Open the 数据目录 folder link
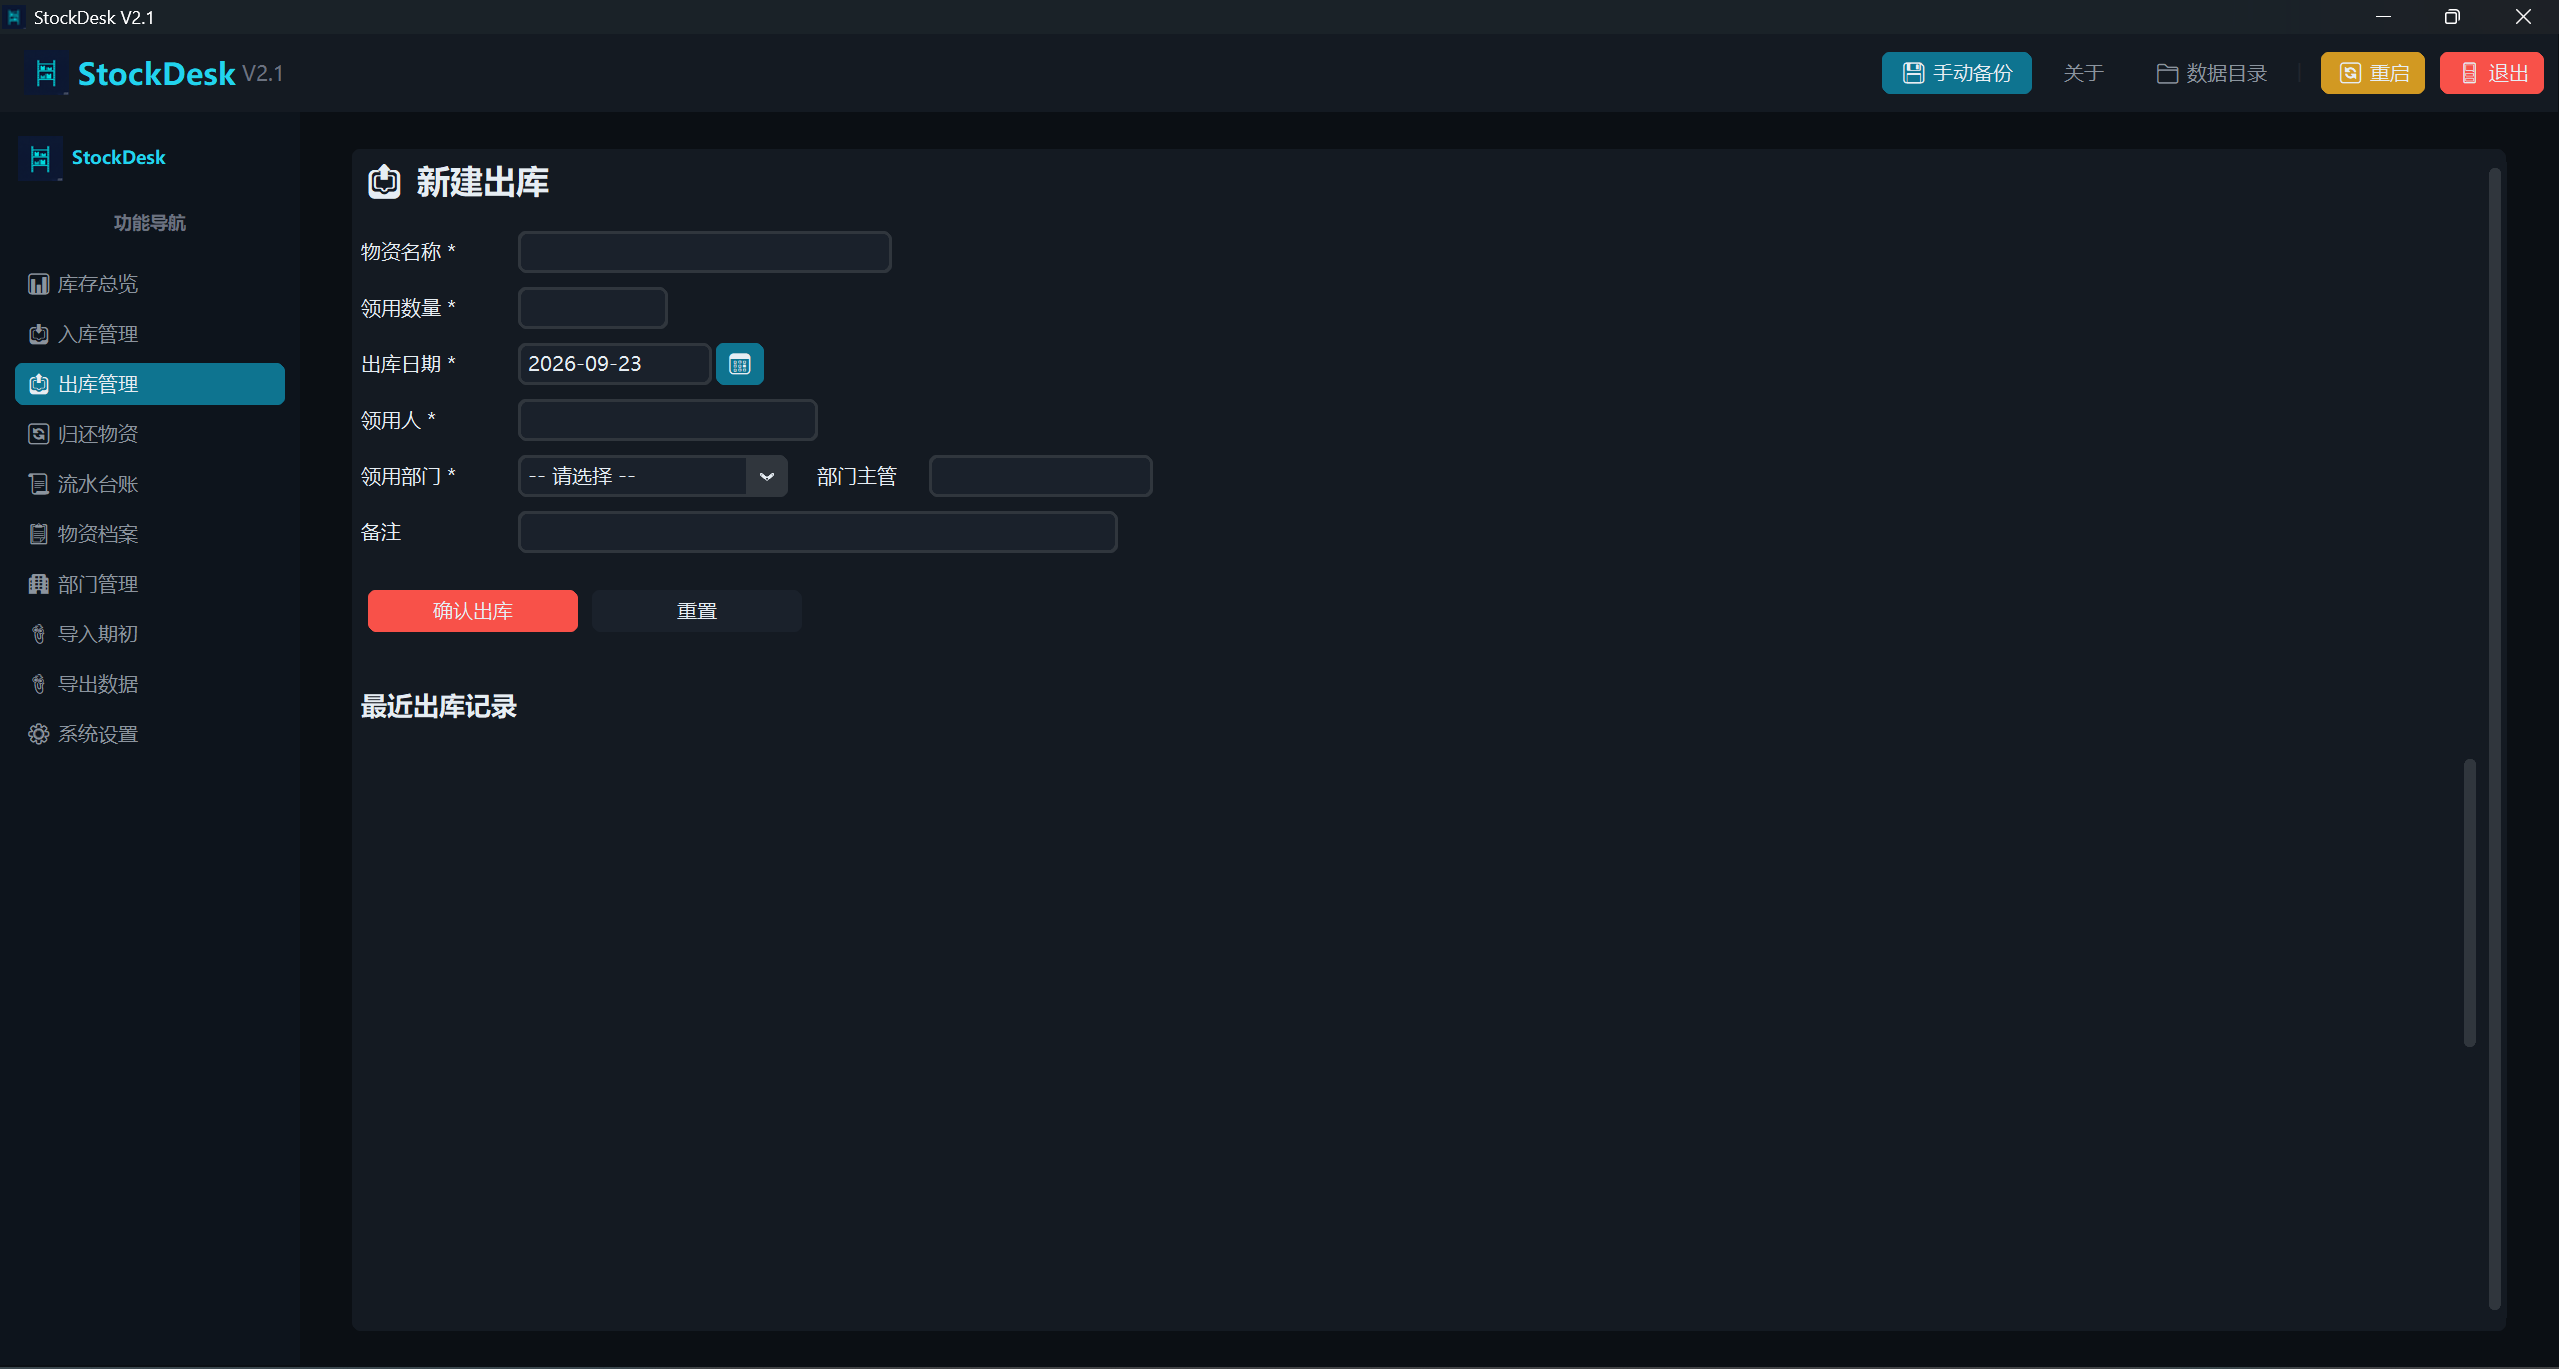 (2211, 73)
